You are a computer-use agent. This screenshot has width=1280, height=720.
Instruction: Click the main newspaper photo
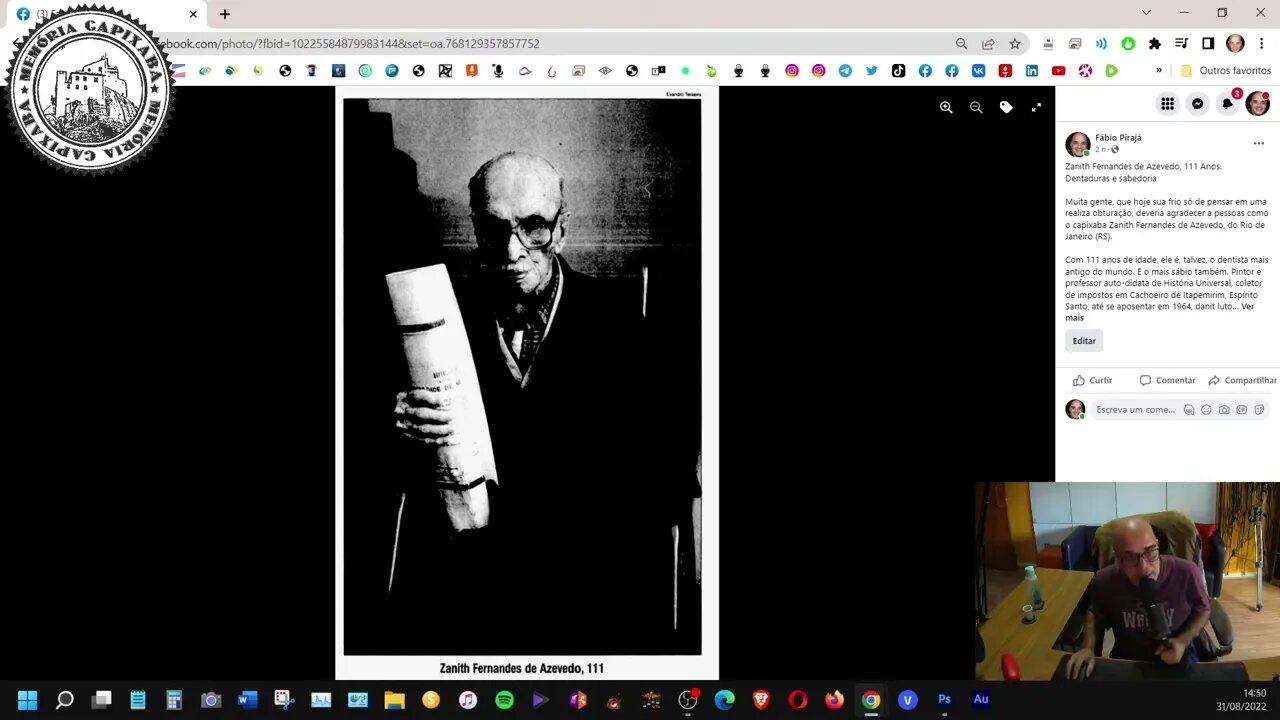tap(522, 376)
